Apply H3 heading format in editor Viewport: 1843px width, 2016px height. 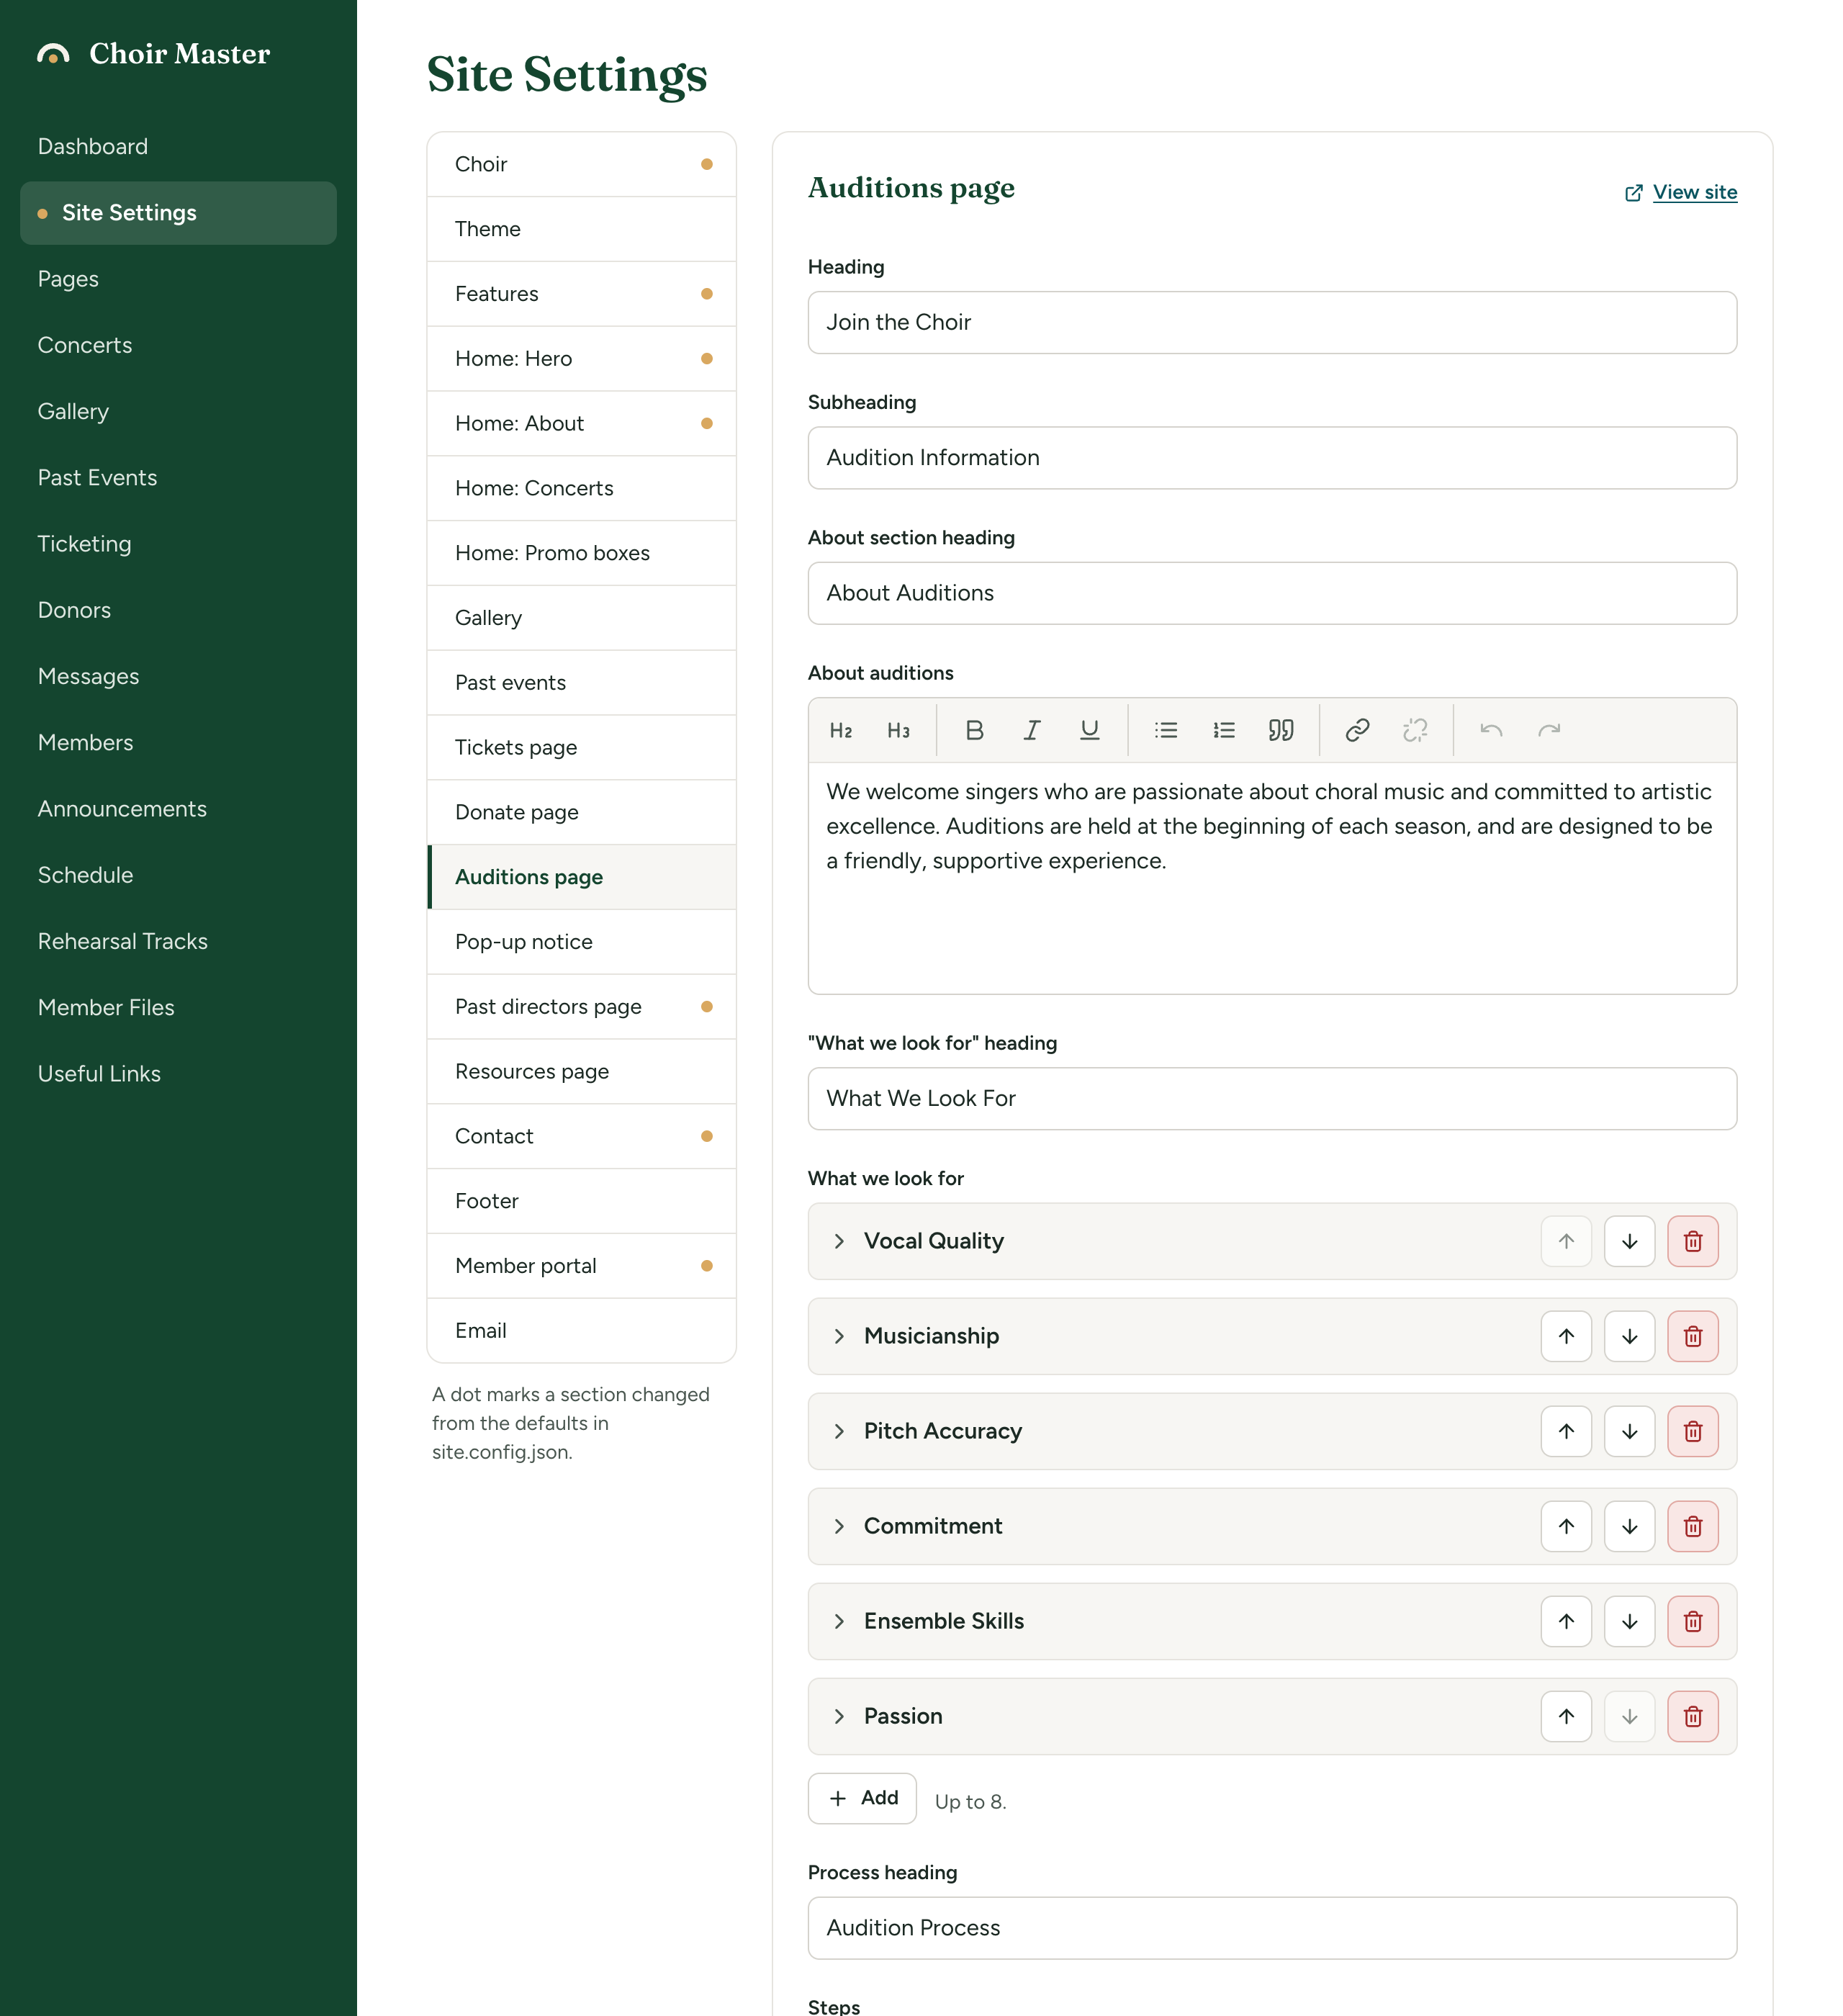pyautogui.click(x=898, y=730)
